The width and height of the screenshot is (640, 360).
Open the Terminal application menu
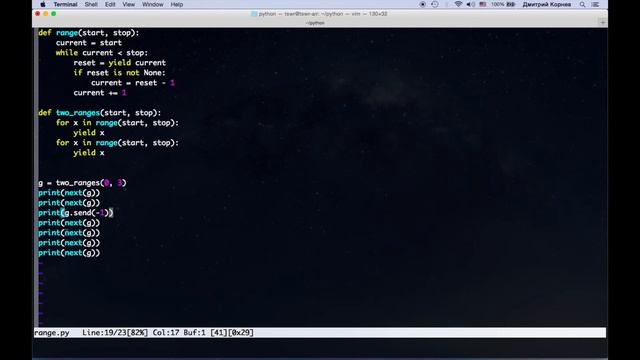tap(65, 4)
